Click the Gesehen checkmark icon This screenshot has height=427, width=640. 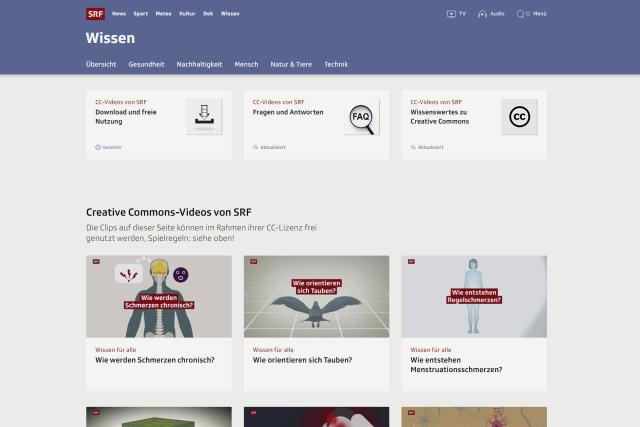pos(98,147)
